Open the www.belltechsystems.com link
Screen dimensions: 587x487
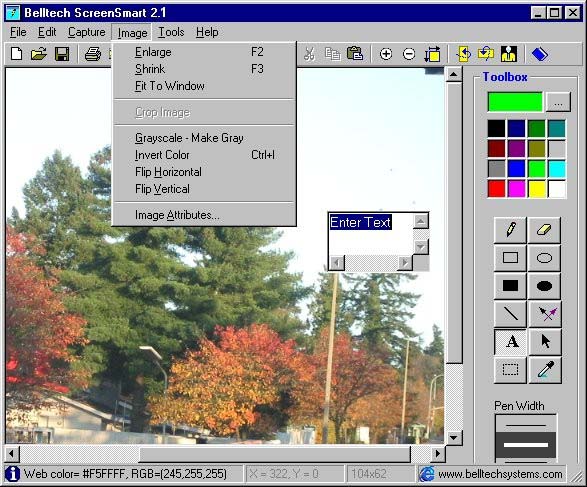500,474
